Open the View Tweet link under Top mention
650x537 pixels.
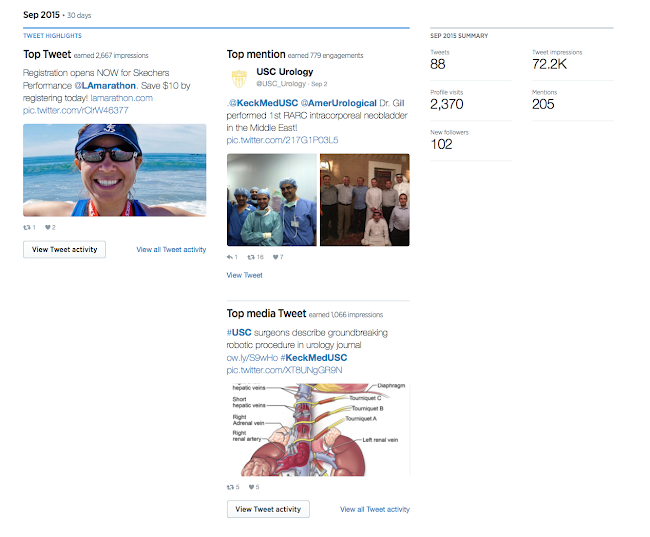click(245, 275)
